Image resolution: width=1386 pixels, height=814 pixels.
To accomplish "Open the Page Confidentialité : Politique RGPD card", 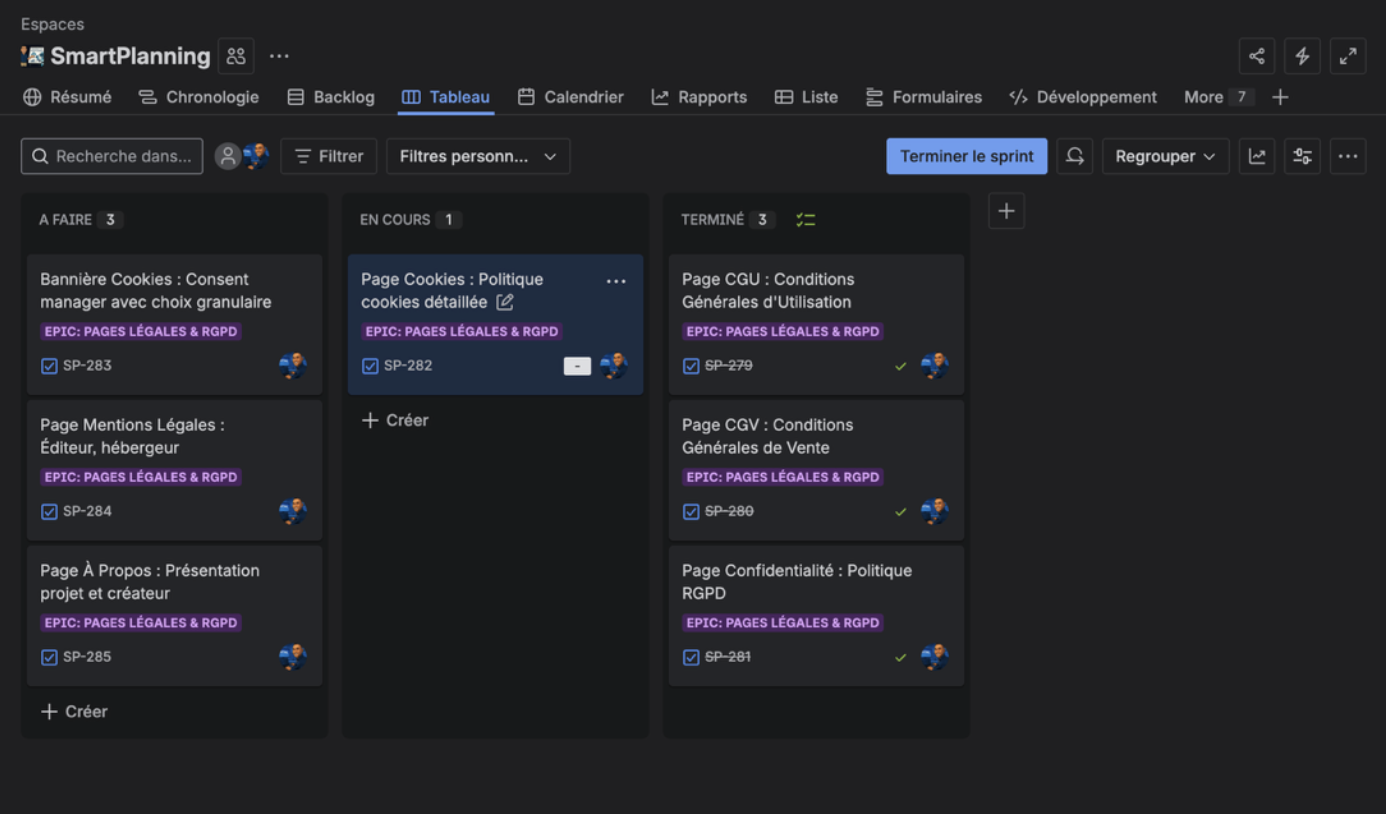I will coord(816,616).
